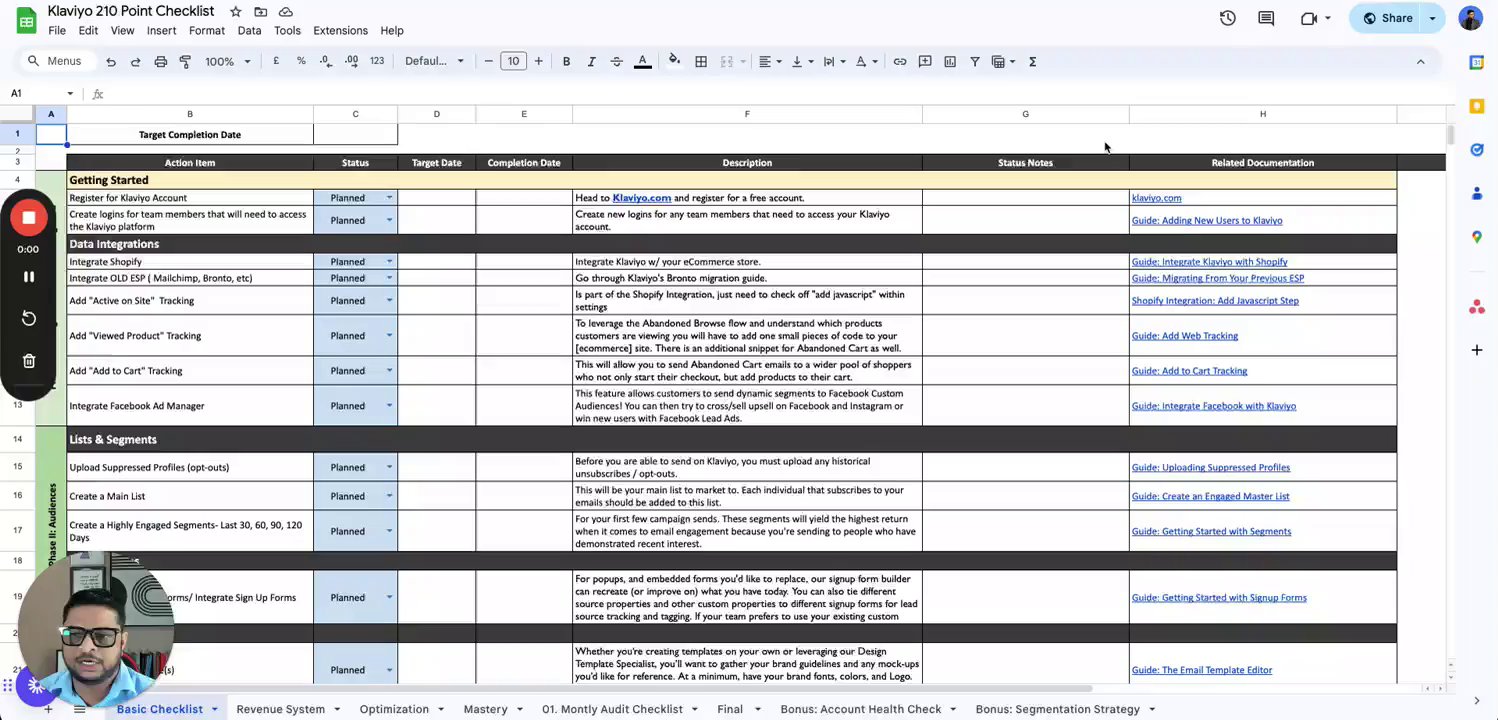
Task: Open Guide: Getting Started with Segments link
Action: click(1211, 531)
